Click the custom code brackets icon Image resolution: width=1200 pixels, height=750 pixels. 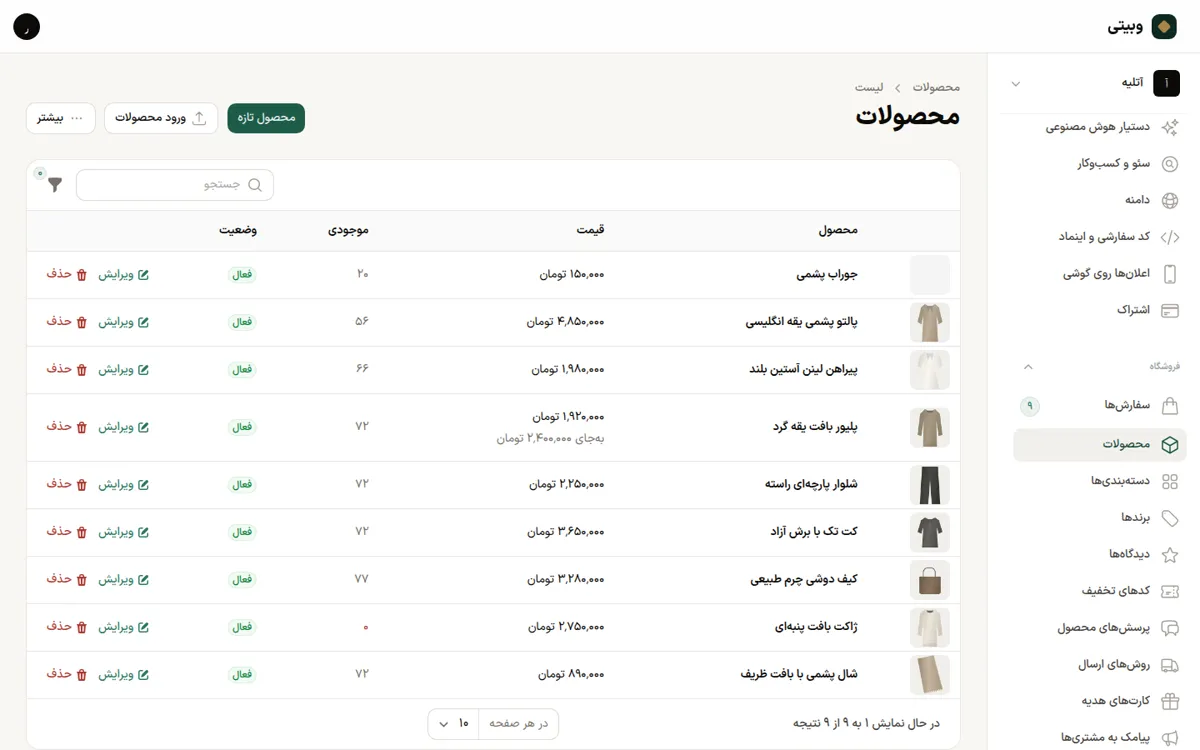[1169, 237]
